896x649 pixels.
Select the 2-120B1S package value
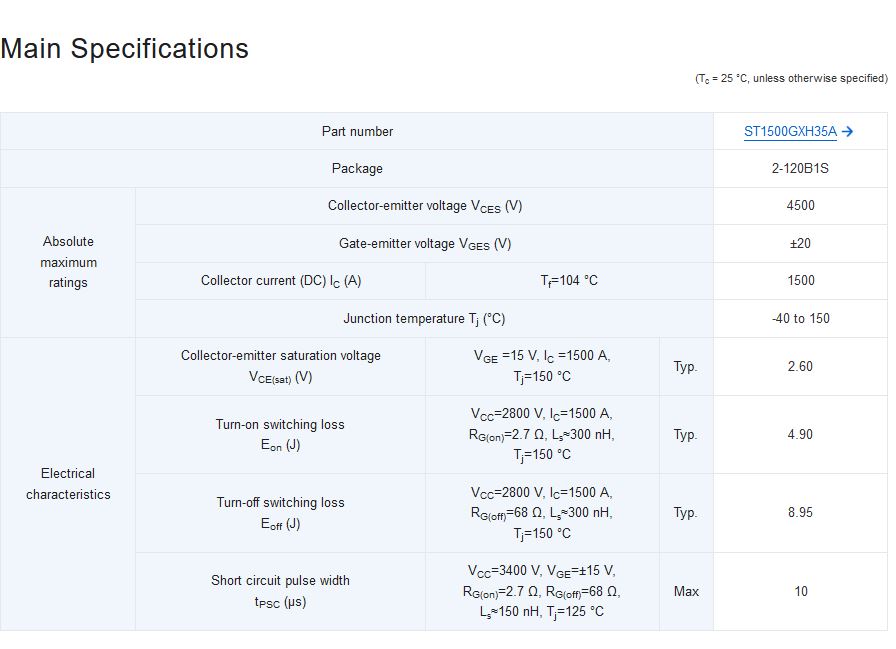pyautogui.click(x=800, y=169)
